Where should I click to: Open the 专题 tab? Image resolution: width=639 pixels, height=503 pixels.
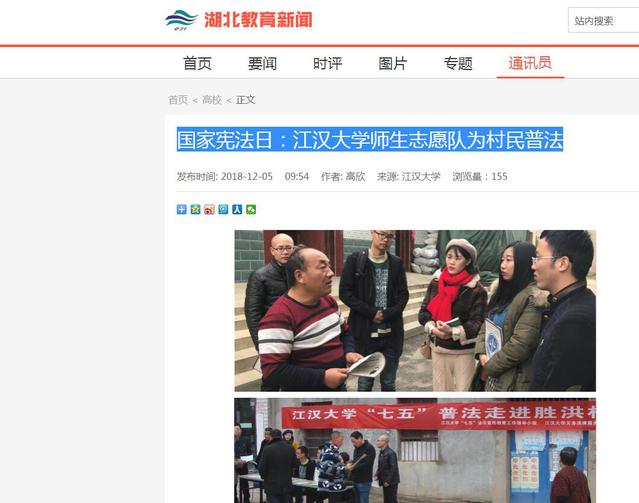tap(458, 64)
